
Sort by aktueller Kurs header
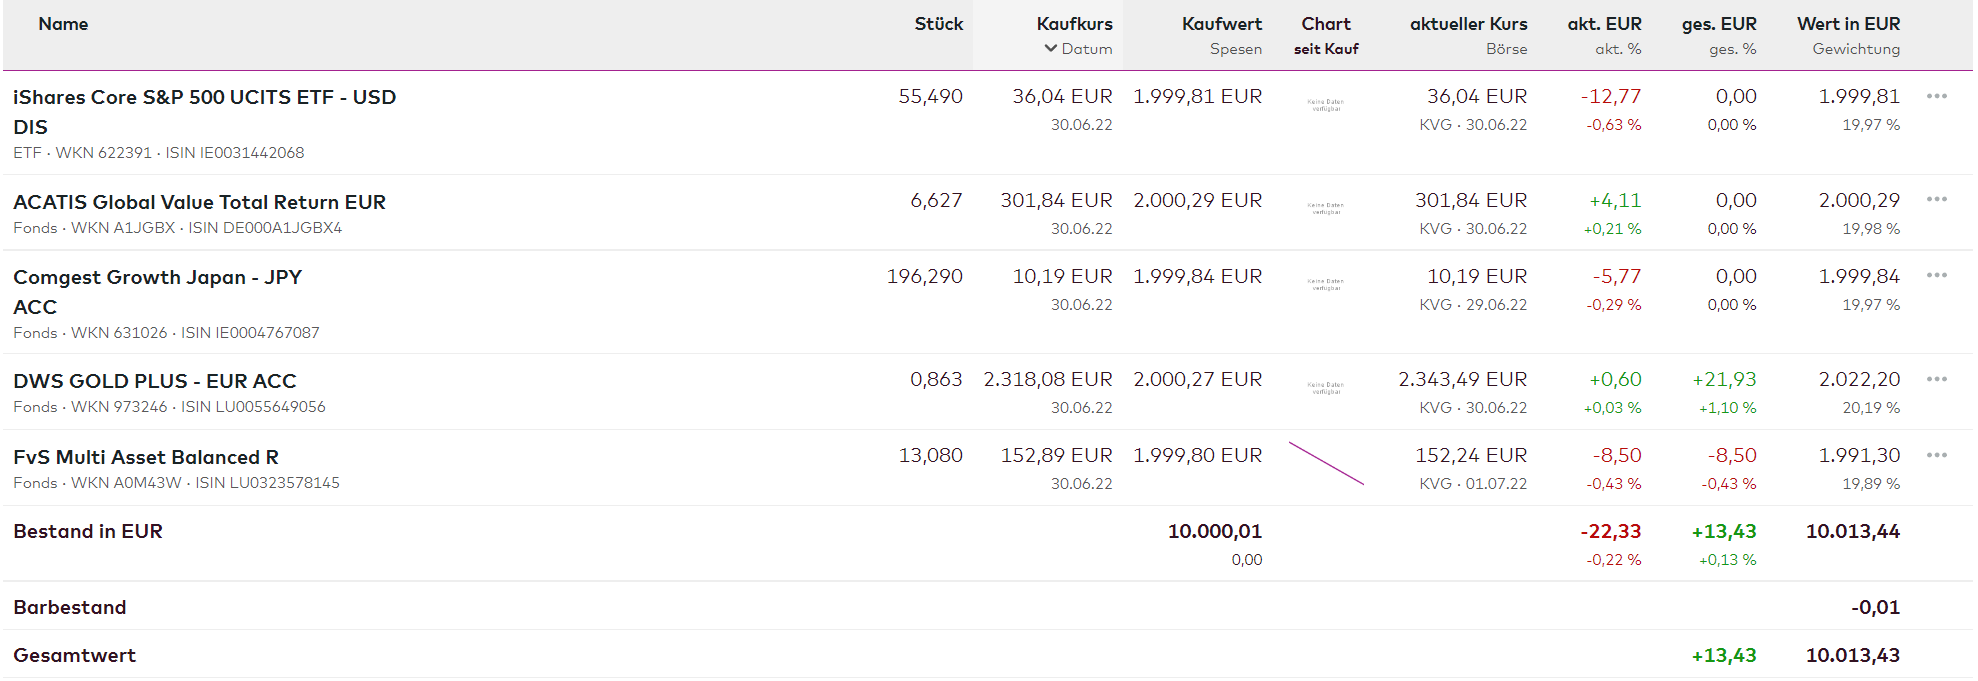point(1468,24)
